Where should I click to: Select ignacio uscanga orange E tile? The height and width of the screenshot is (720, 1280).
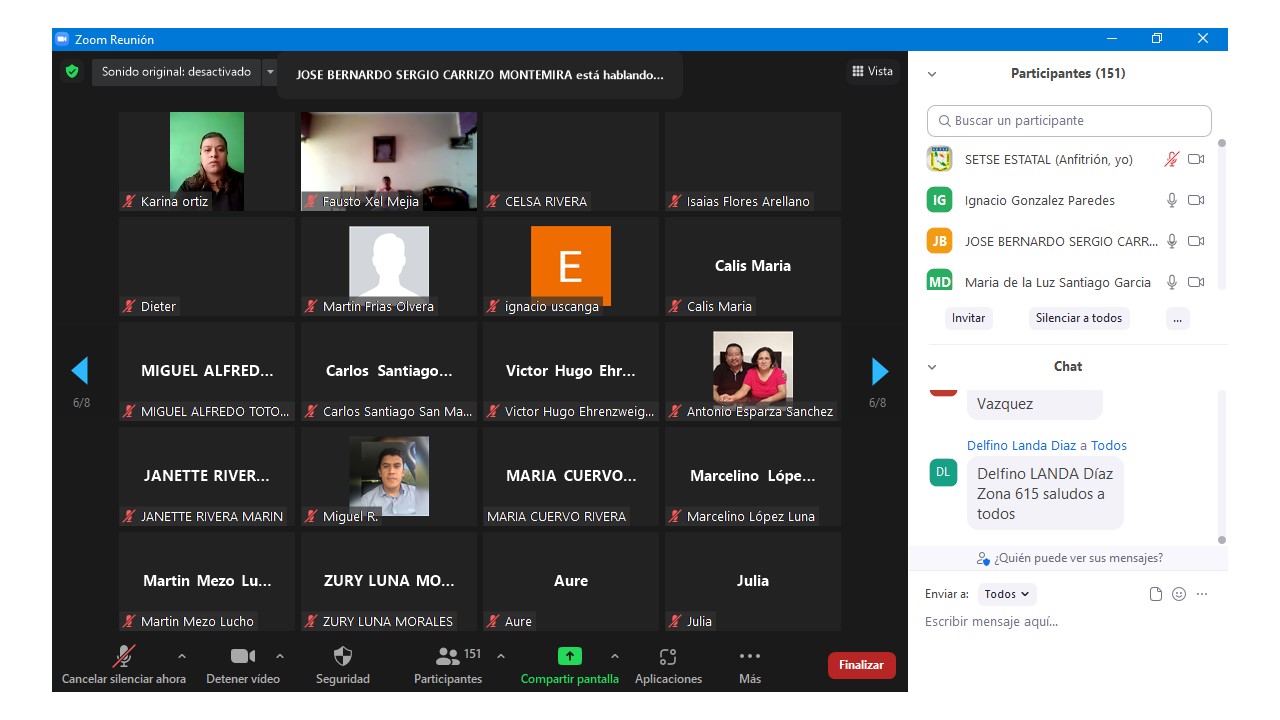click(571, 266)
